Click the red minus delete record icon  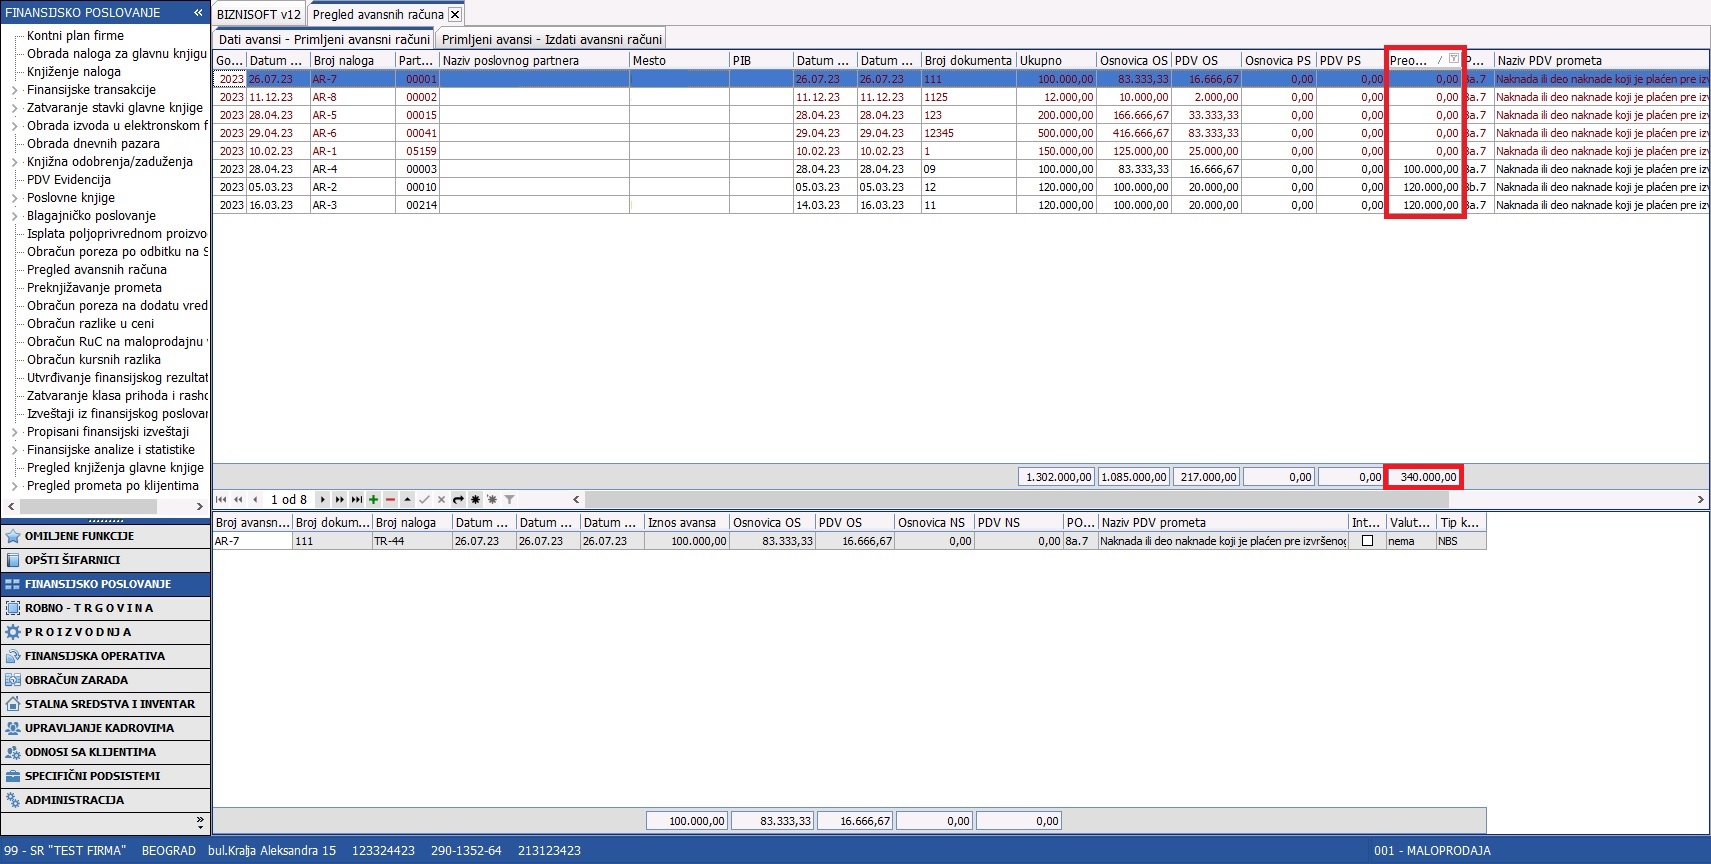click(390, 499)
